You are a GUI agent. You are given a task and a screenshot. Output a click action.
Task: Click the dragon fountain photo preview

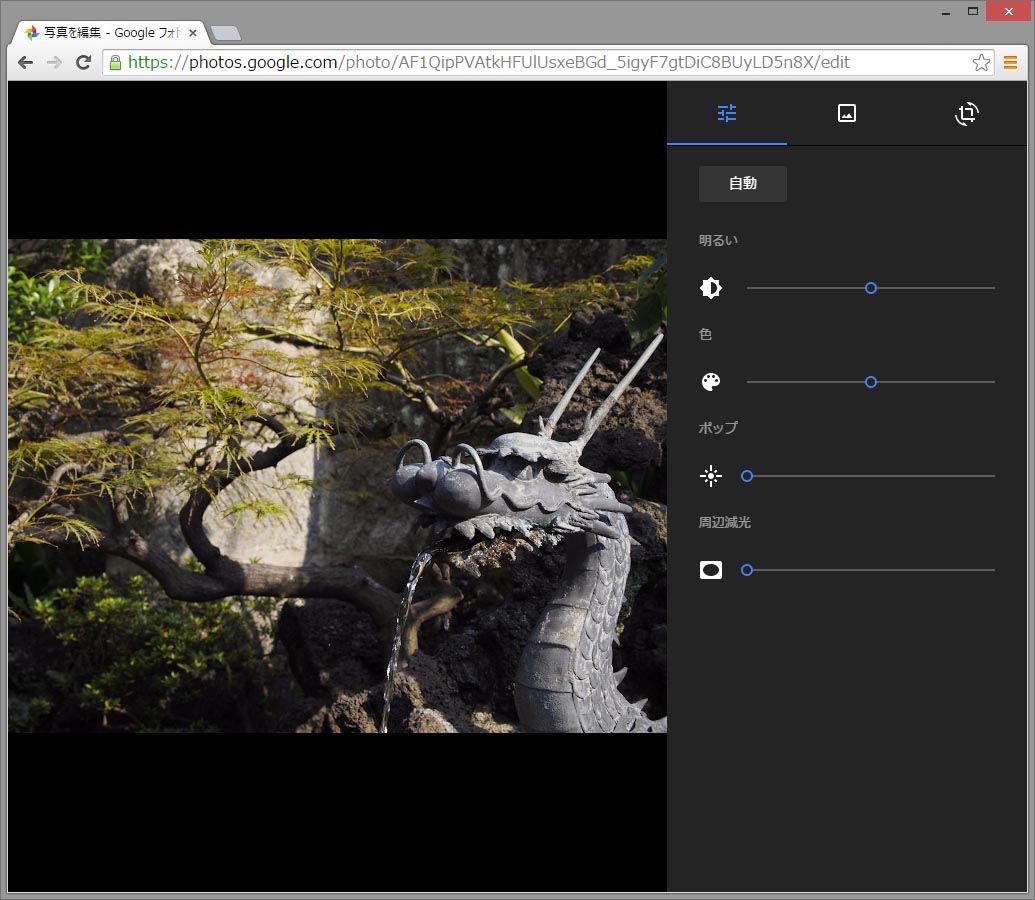click(x=337, y=486)
